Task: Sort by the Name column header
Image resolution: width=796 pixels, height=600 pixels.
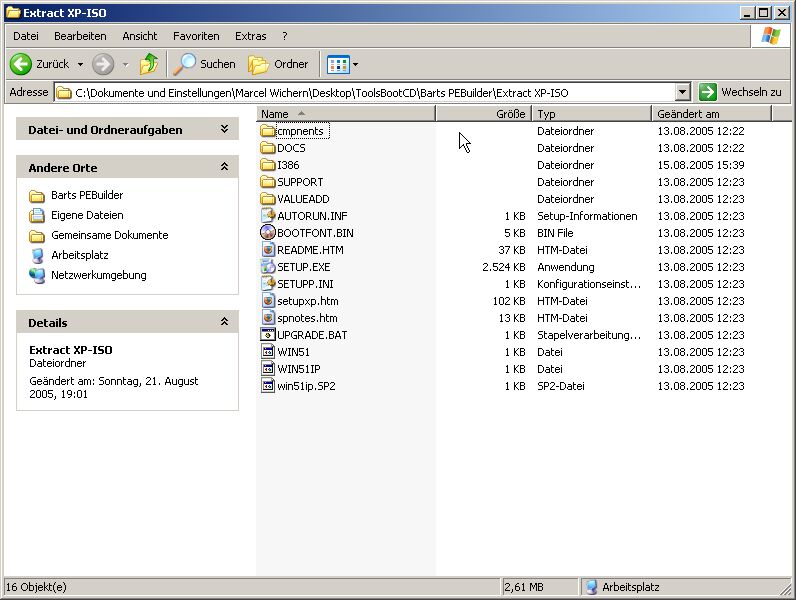Action: (346, 114)
